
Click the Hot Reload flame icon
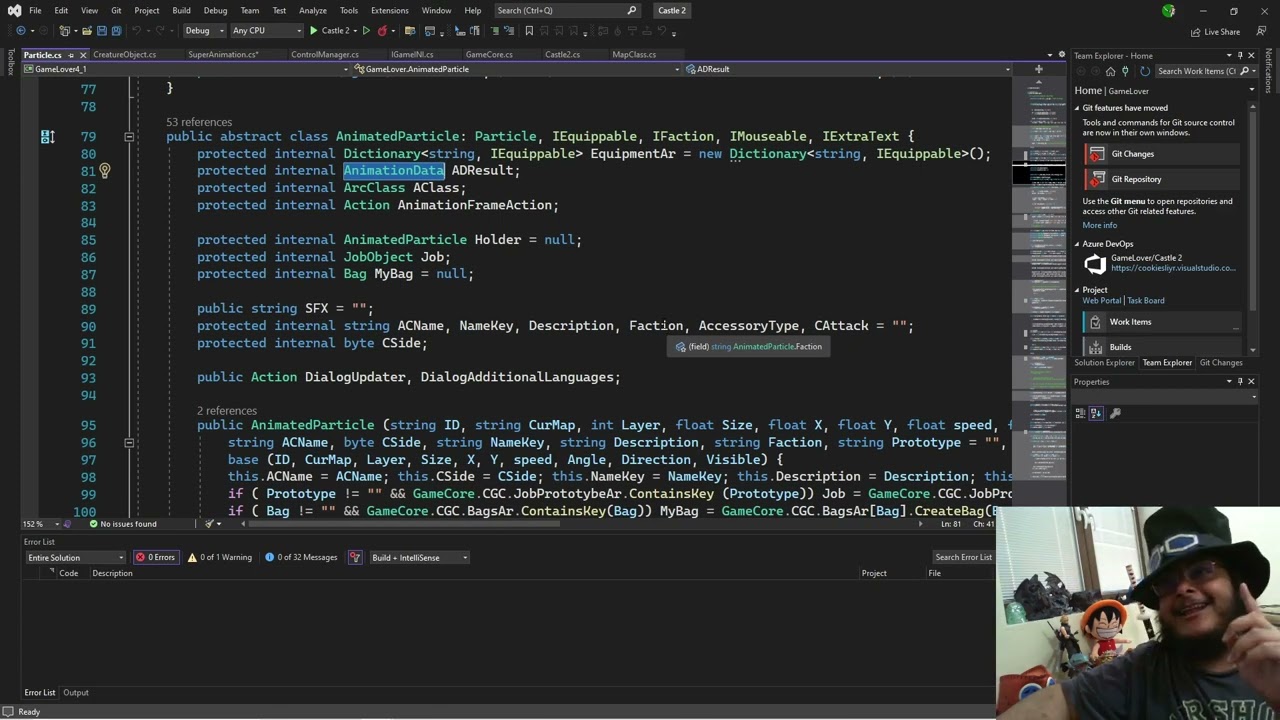point(382,31)
